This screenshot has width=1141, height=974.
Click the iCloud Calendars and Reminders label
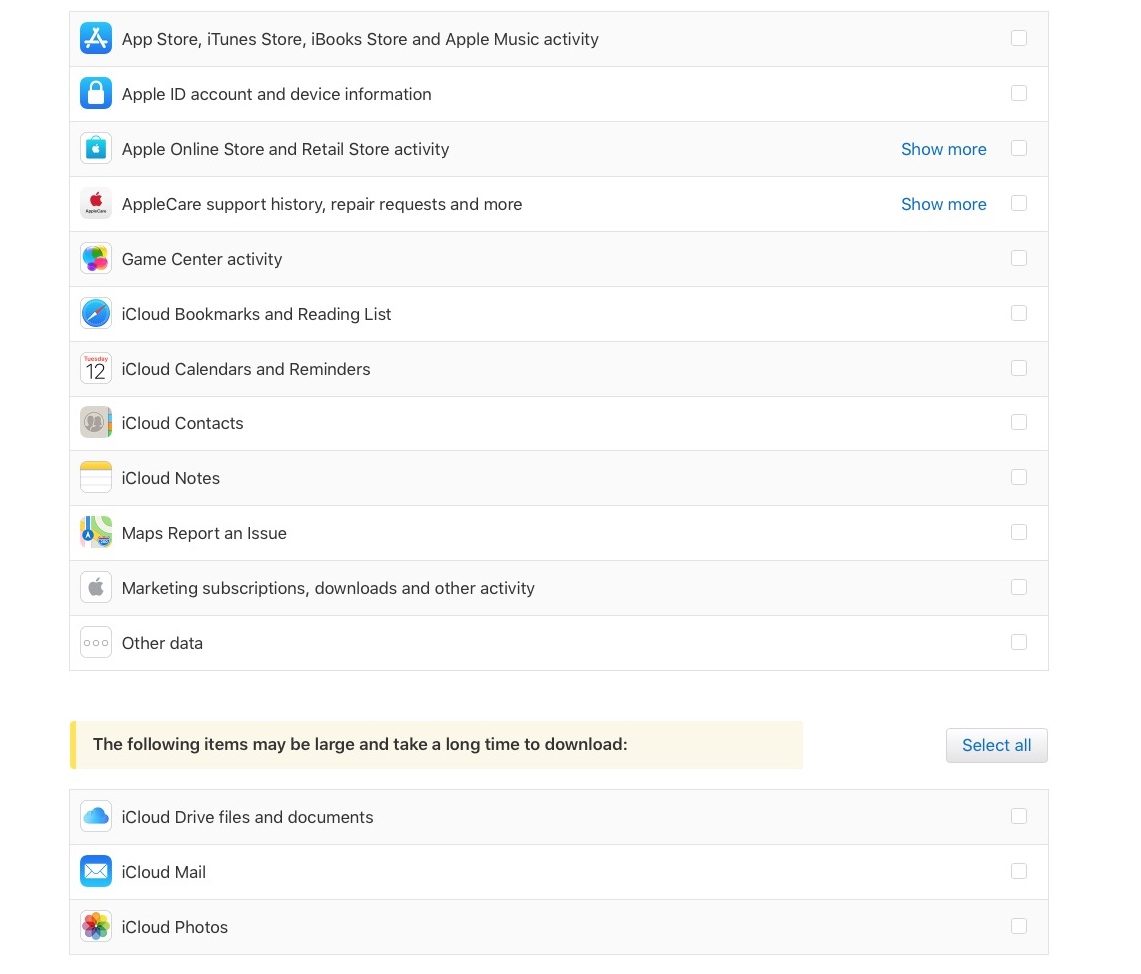[246, 369]
